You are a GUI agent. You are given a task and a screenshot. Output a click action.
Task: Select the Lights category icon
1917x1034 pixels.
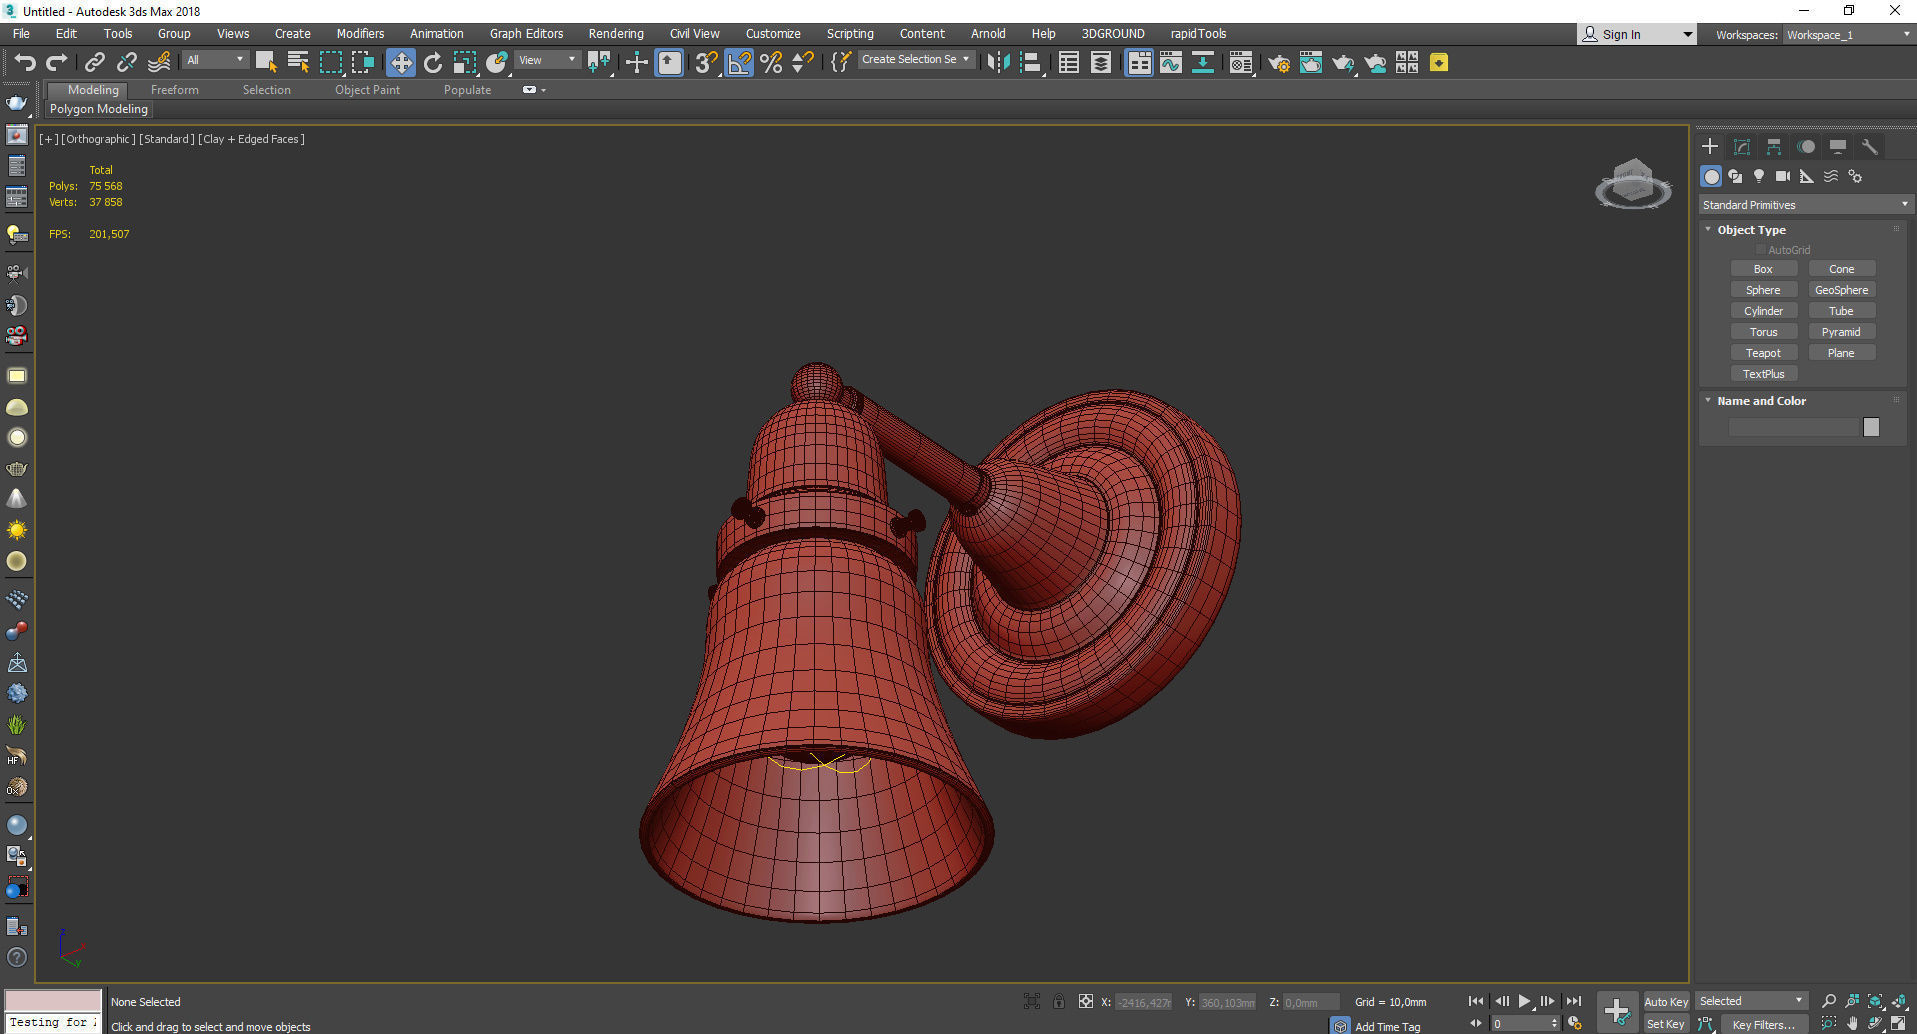pyautogui.click(x=1759, y=176)
